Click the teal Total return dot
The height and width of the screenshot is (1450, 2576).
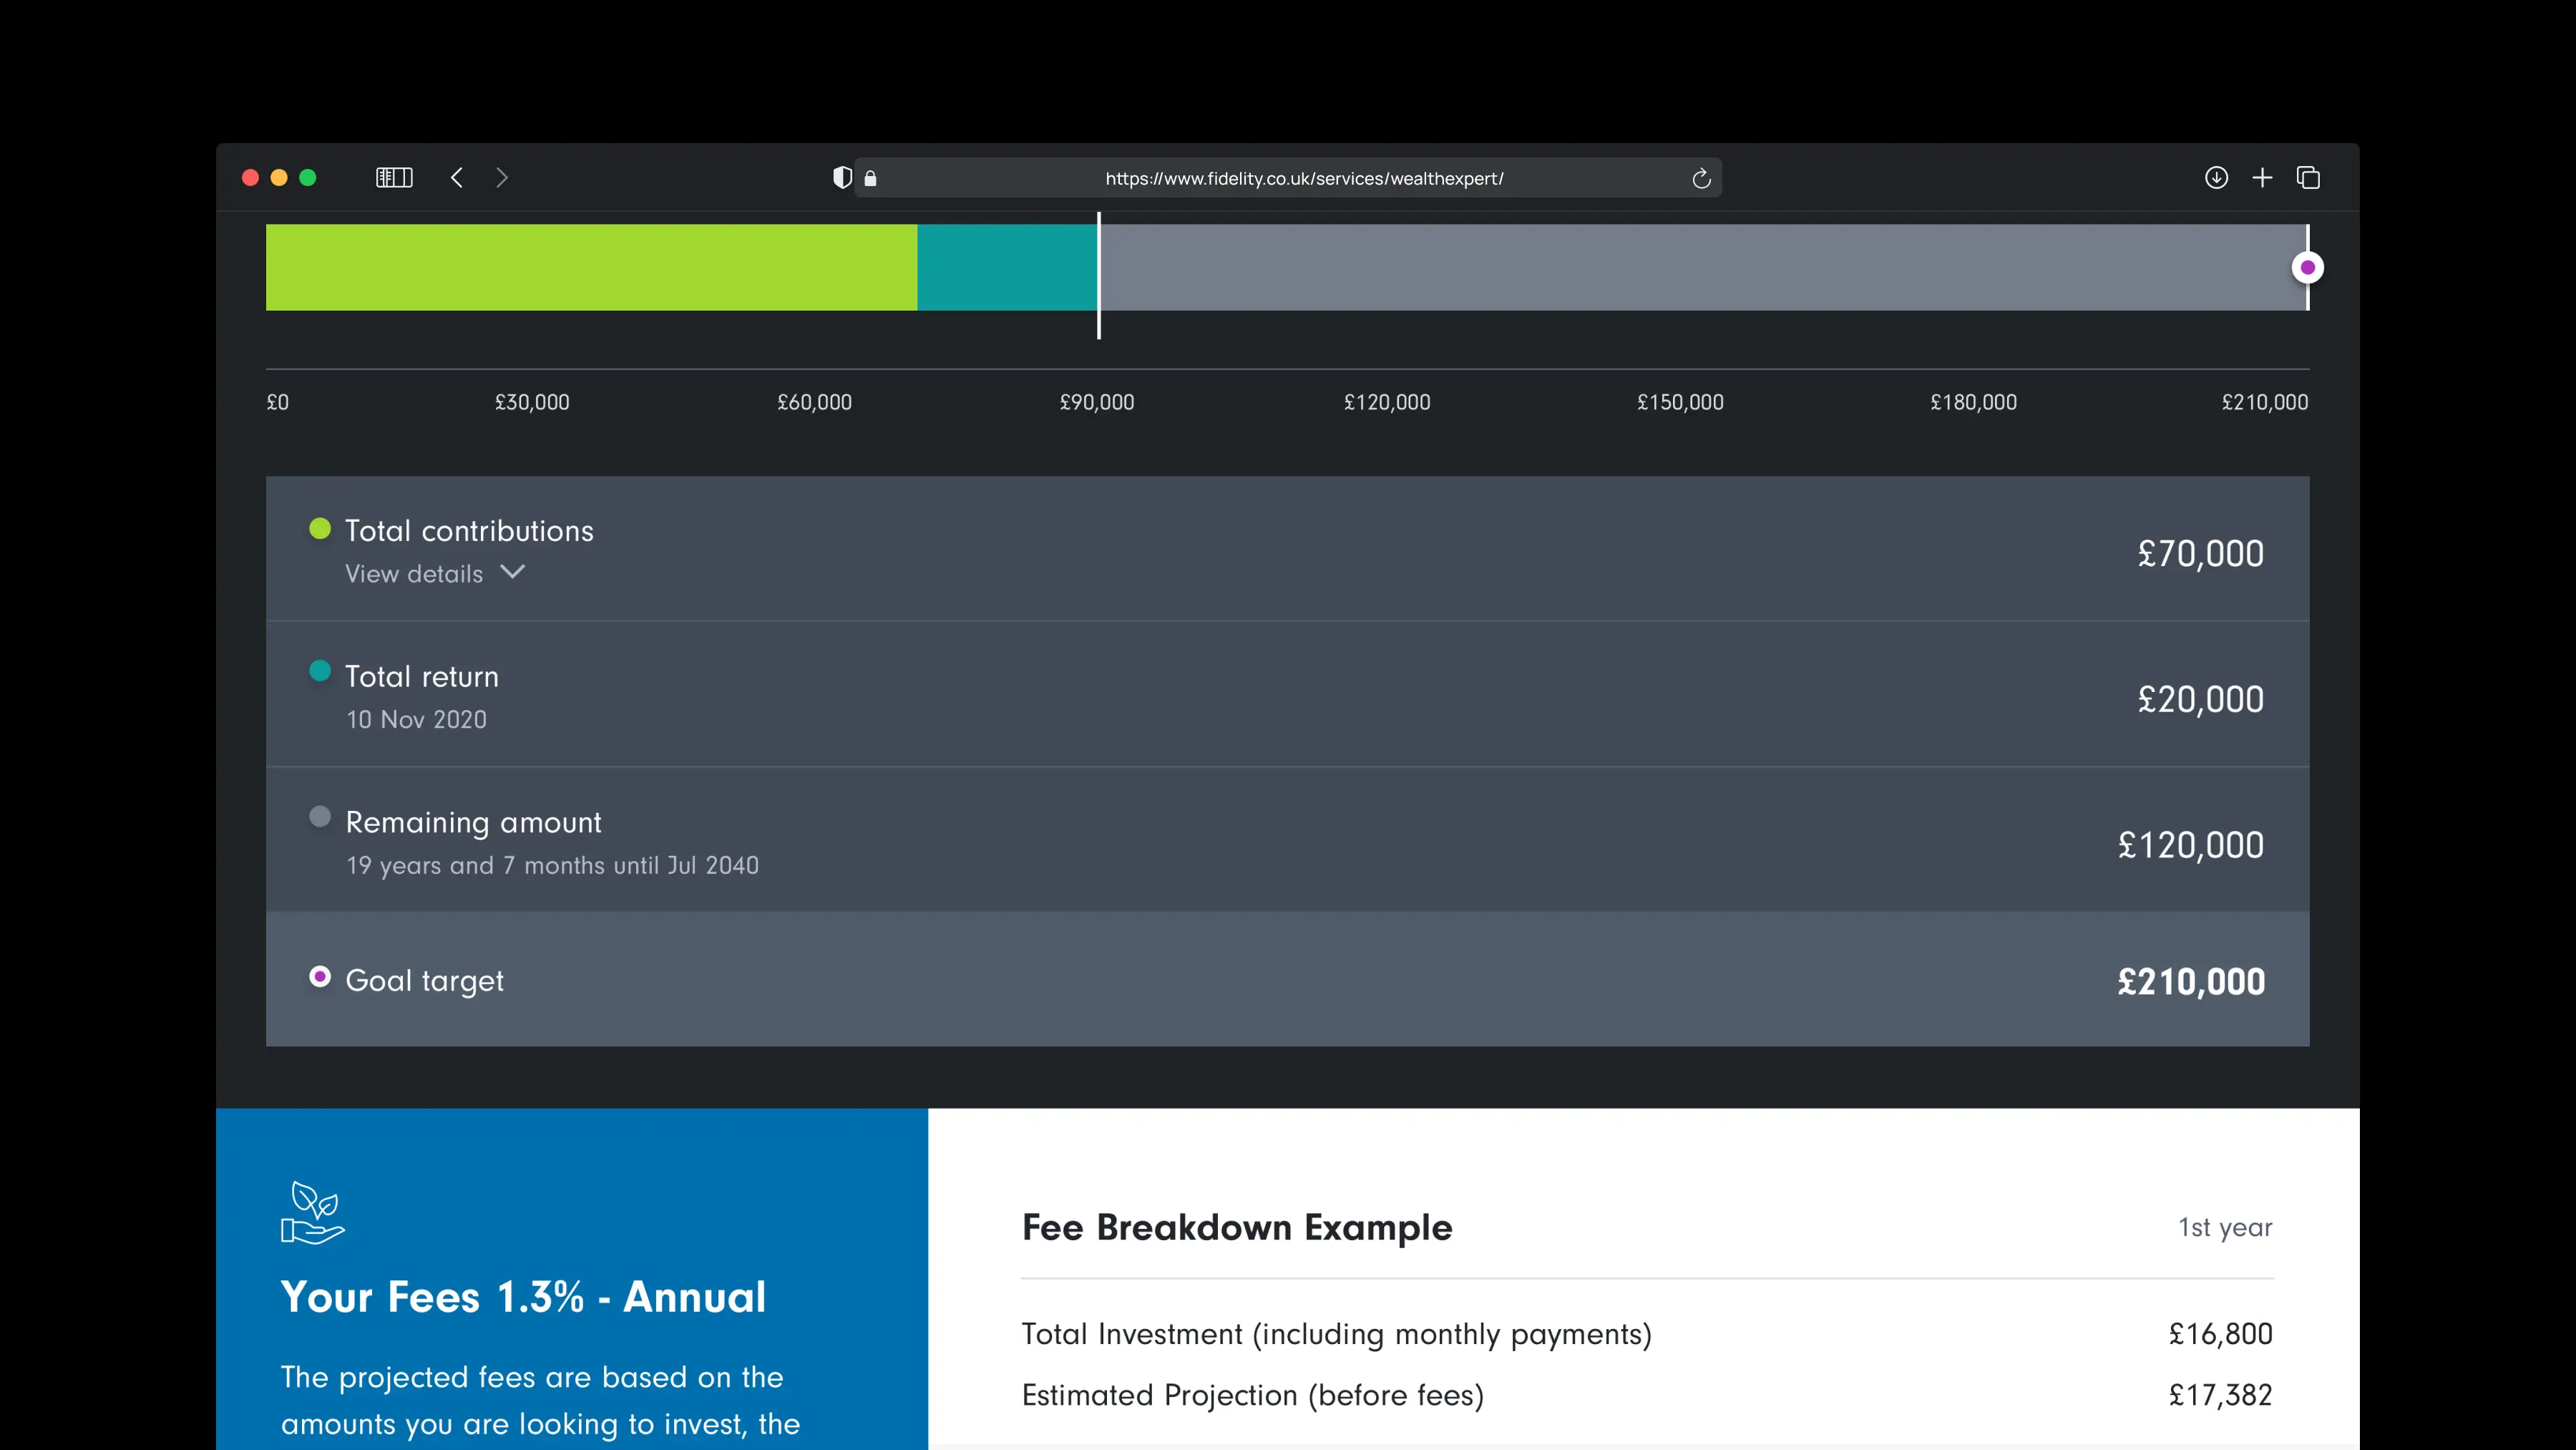point(320,671)
